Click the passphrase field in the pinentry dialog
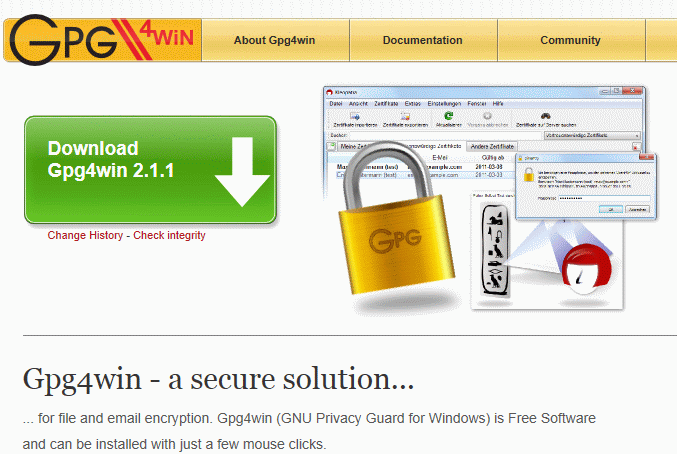The height and width of the screenshot is (454, 677). [604, 198]
